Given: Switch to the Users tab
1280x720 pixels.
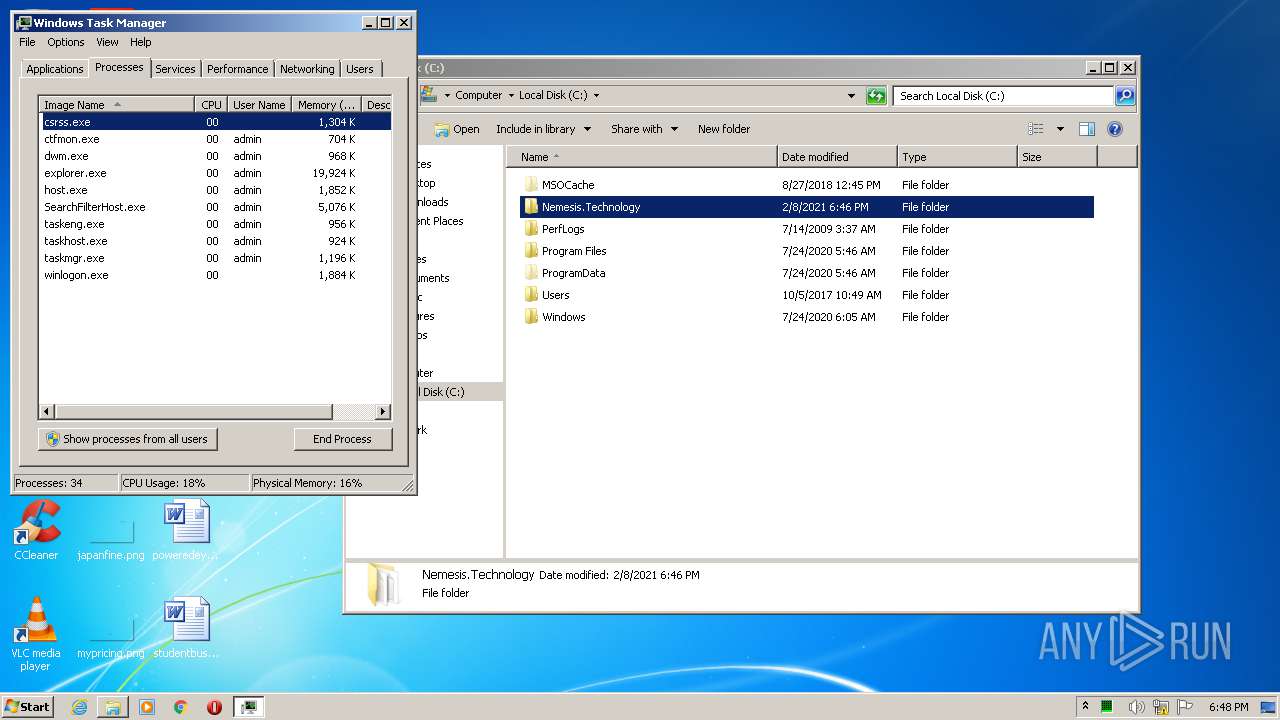Looking at the screenshot, I should point(360,69).
